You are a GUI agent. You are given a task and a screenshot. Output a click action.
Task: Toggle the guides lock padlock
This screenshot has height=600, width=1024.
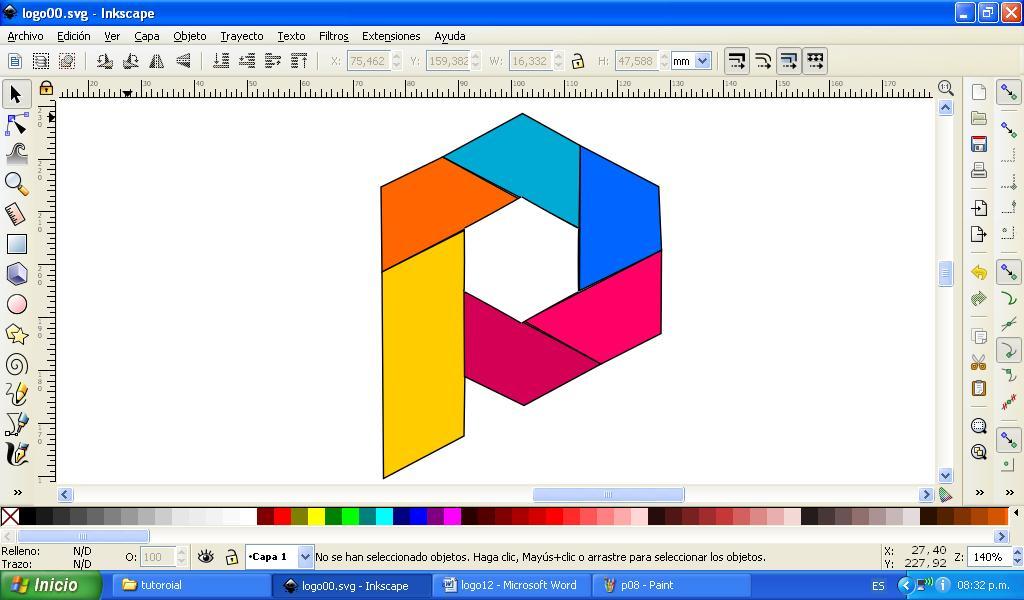click(46, 88)
